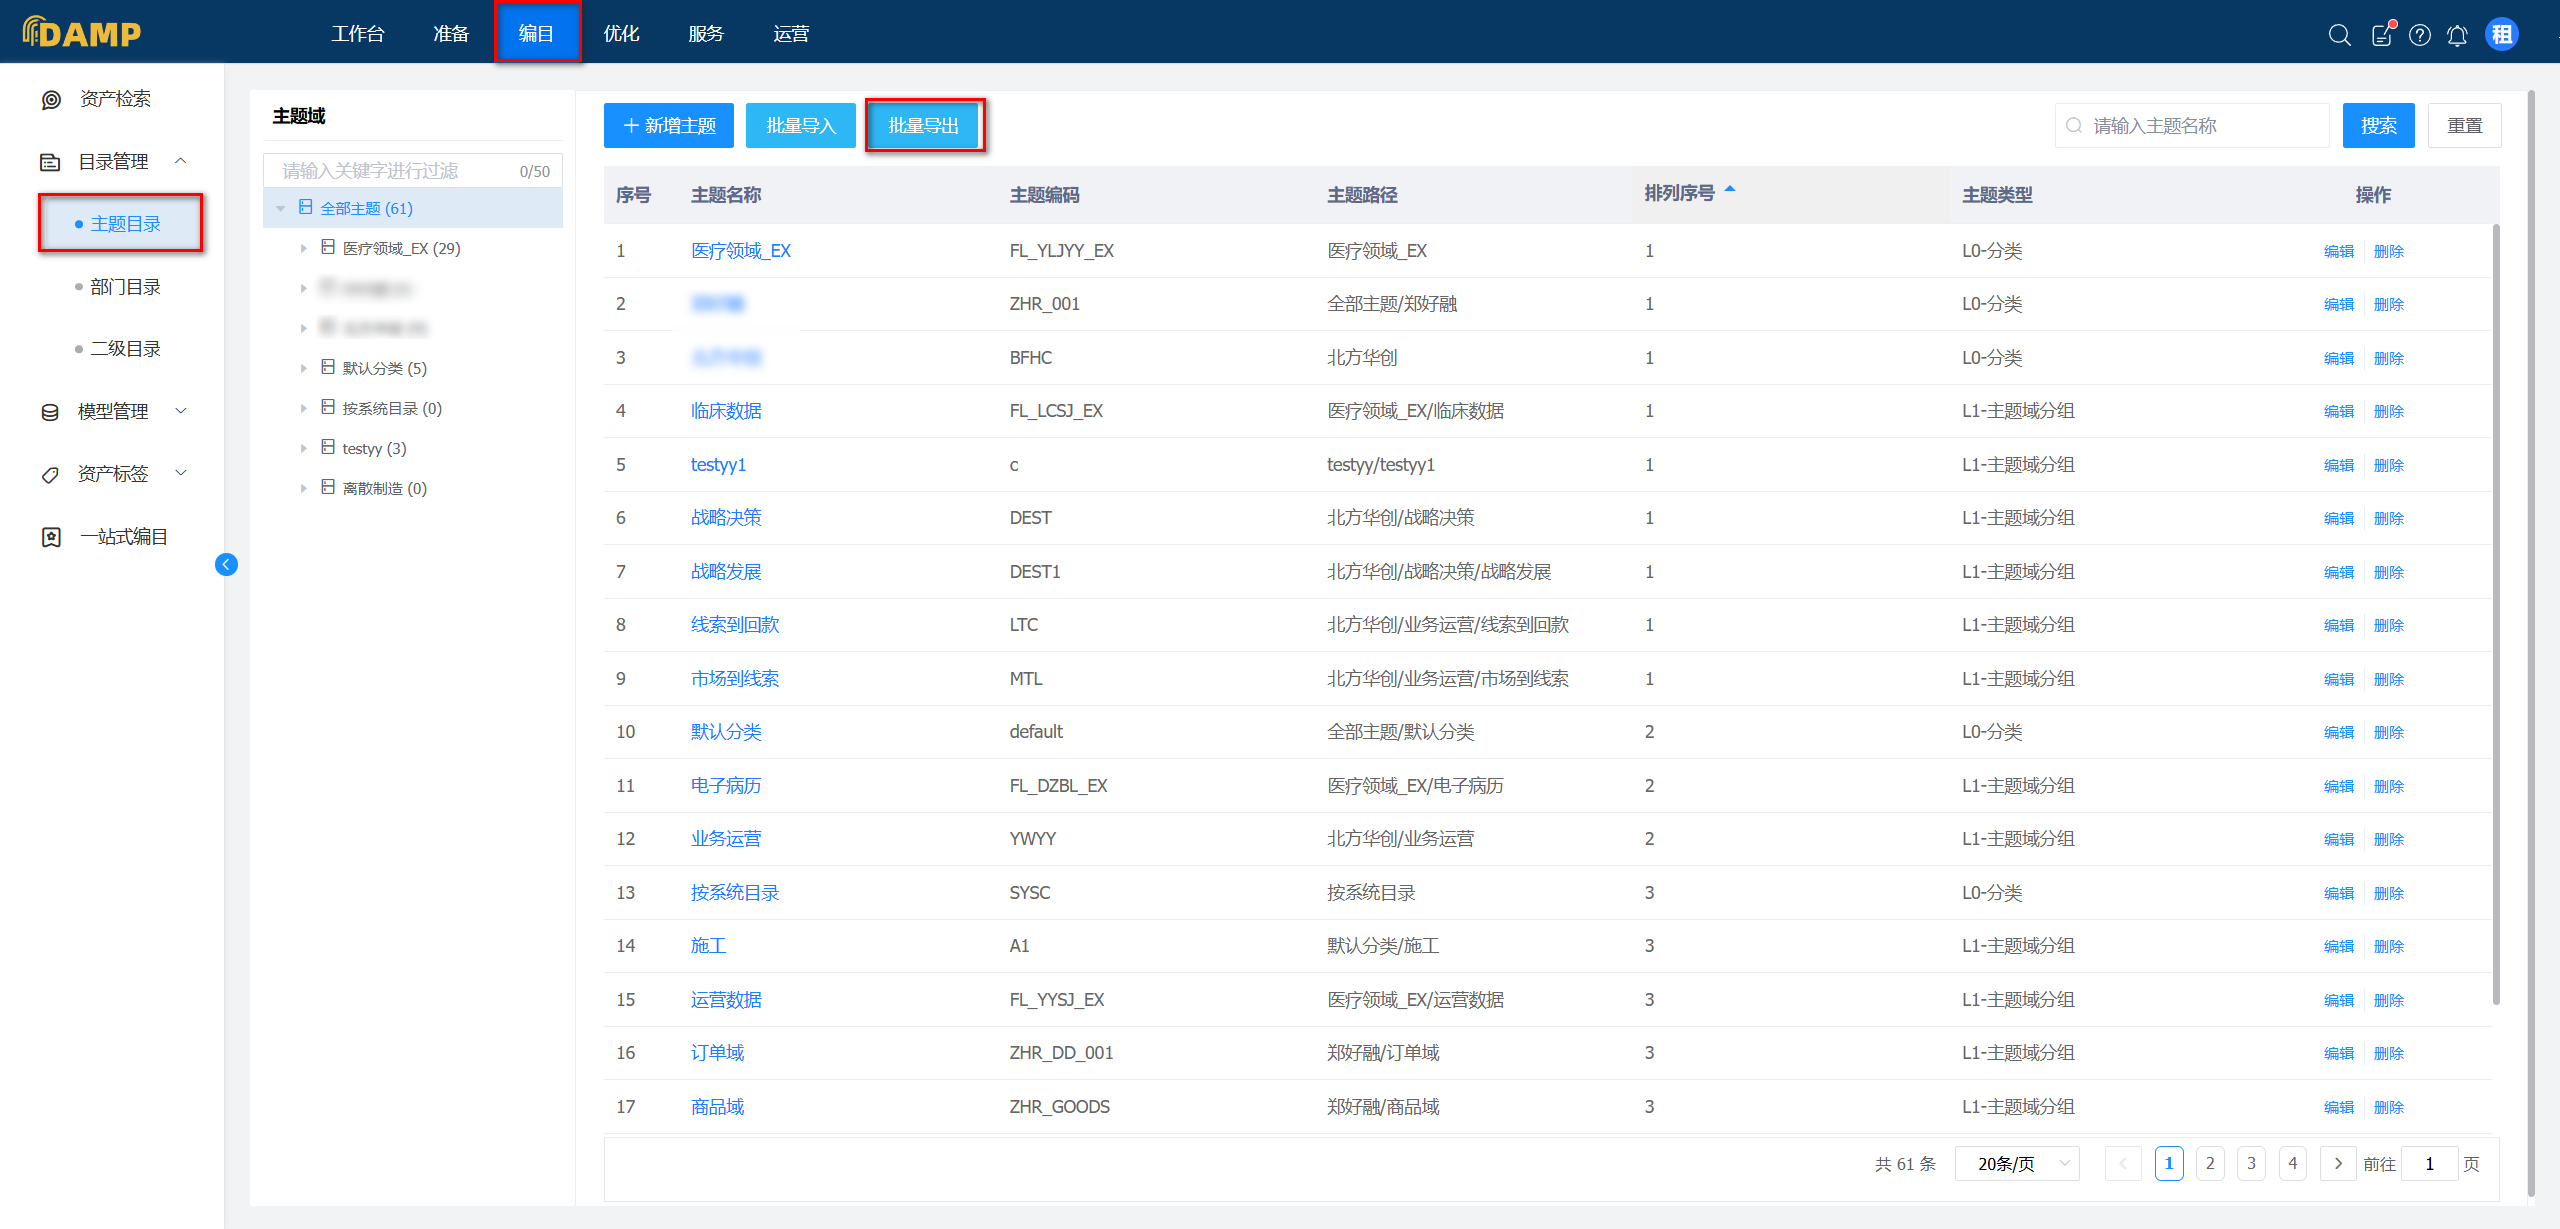Click the search magnifier icon in header
The height and width of the screenshot is (1229, 2560).
click(x=2339, y=35)
